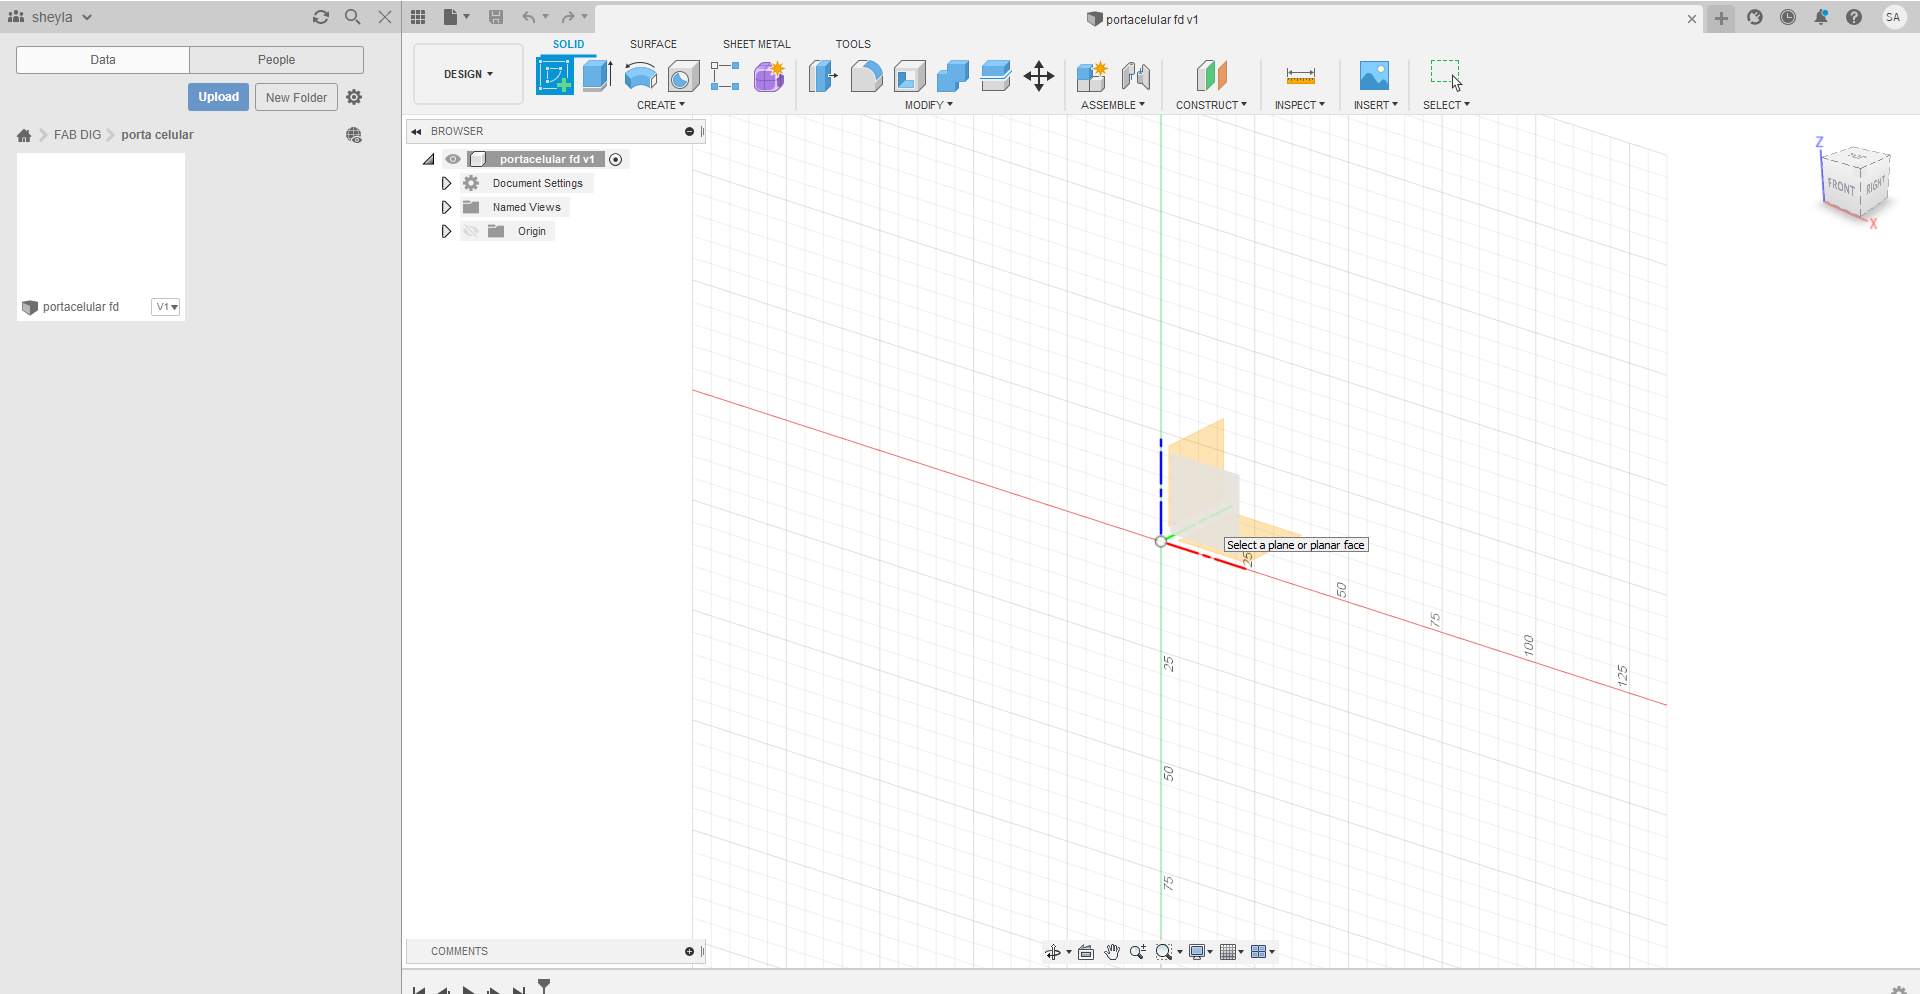Screen dimensions: 1920x994
Task: Open the DESIGN workspace dropdown
Action: click(x=468, y=74)
